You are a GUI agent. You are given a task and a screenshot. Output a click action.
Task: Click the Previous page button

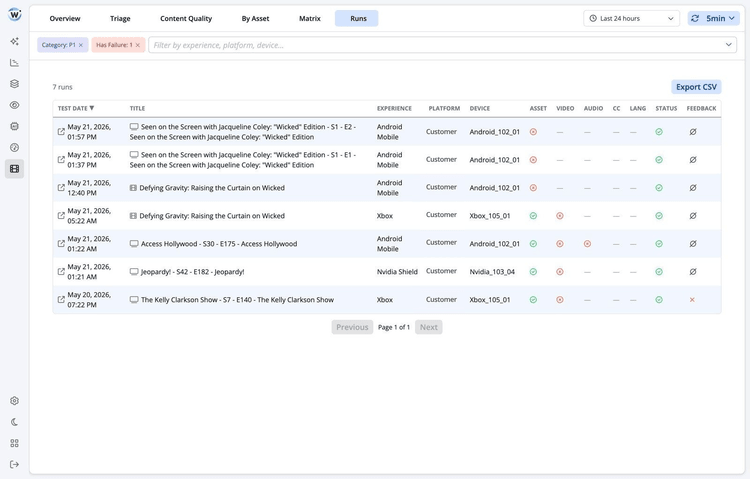[352, 327]
